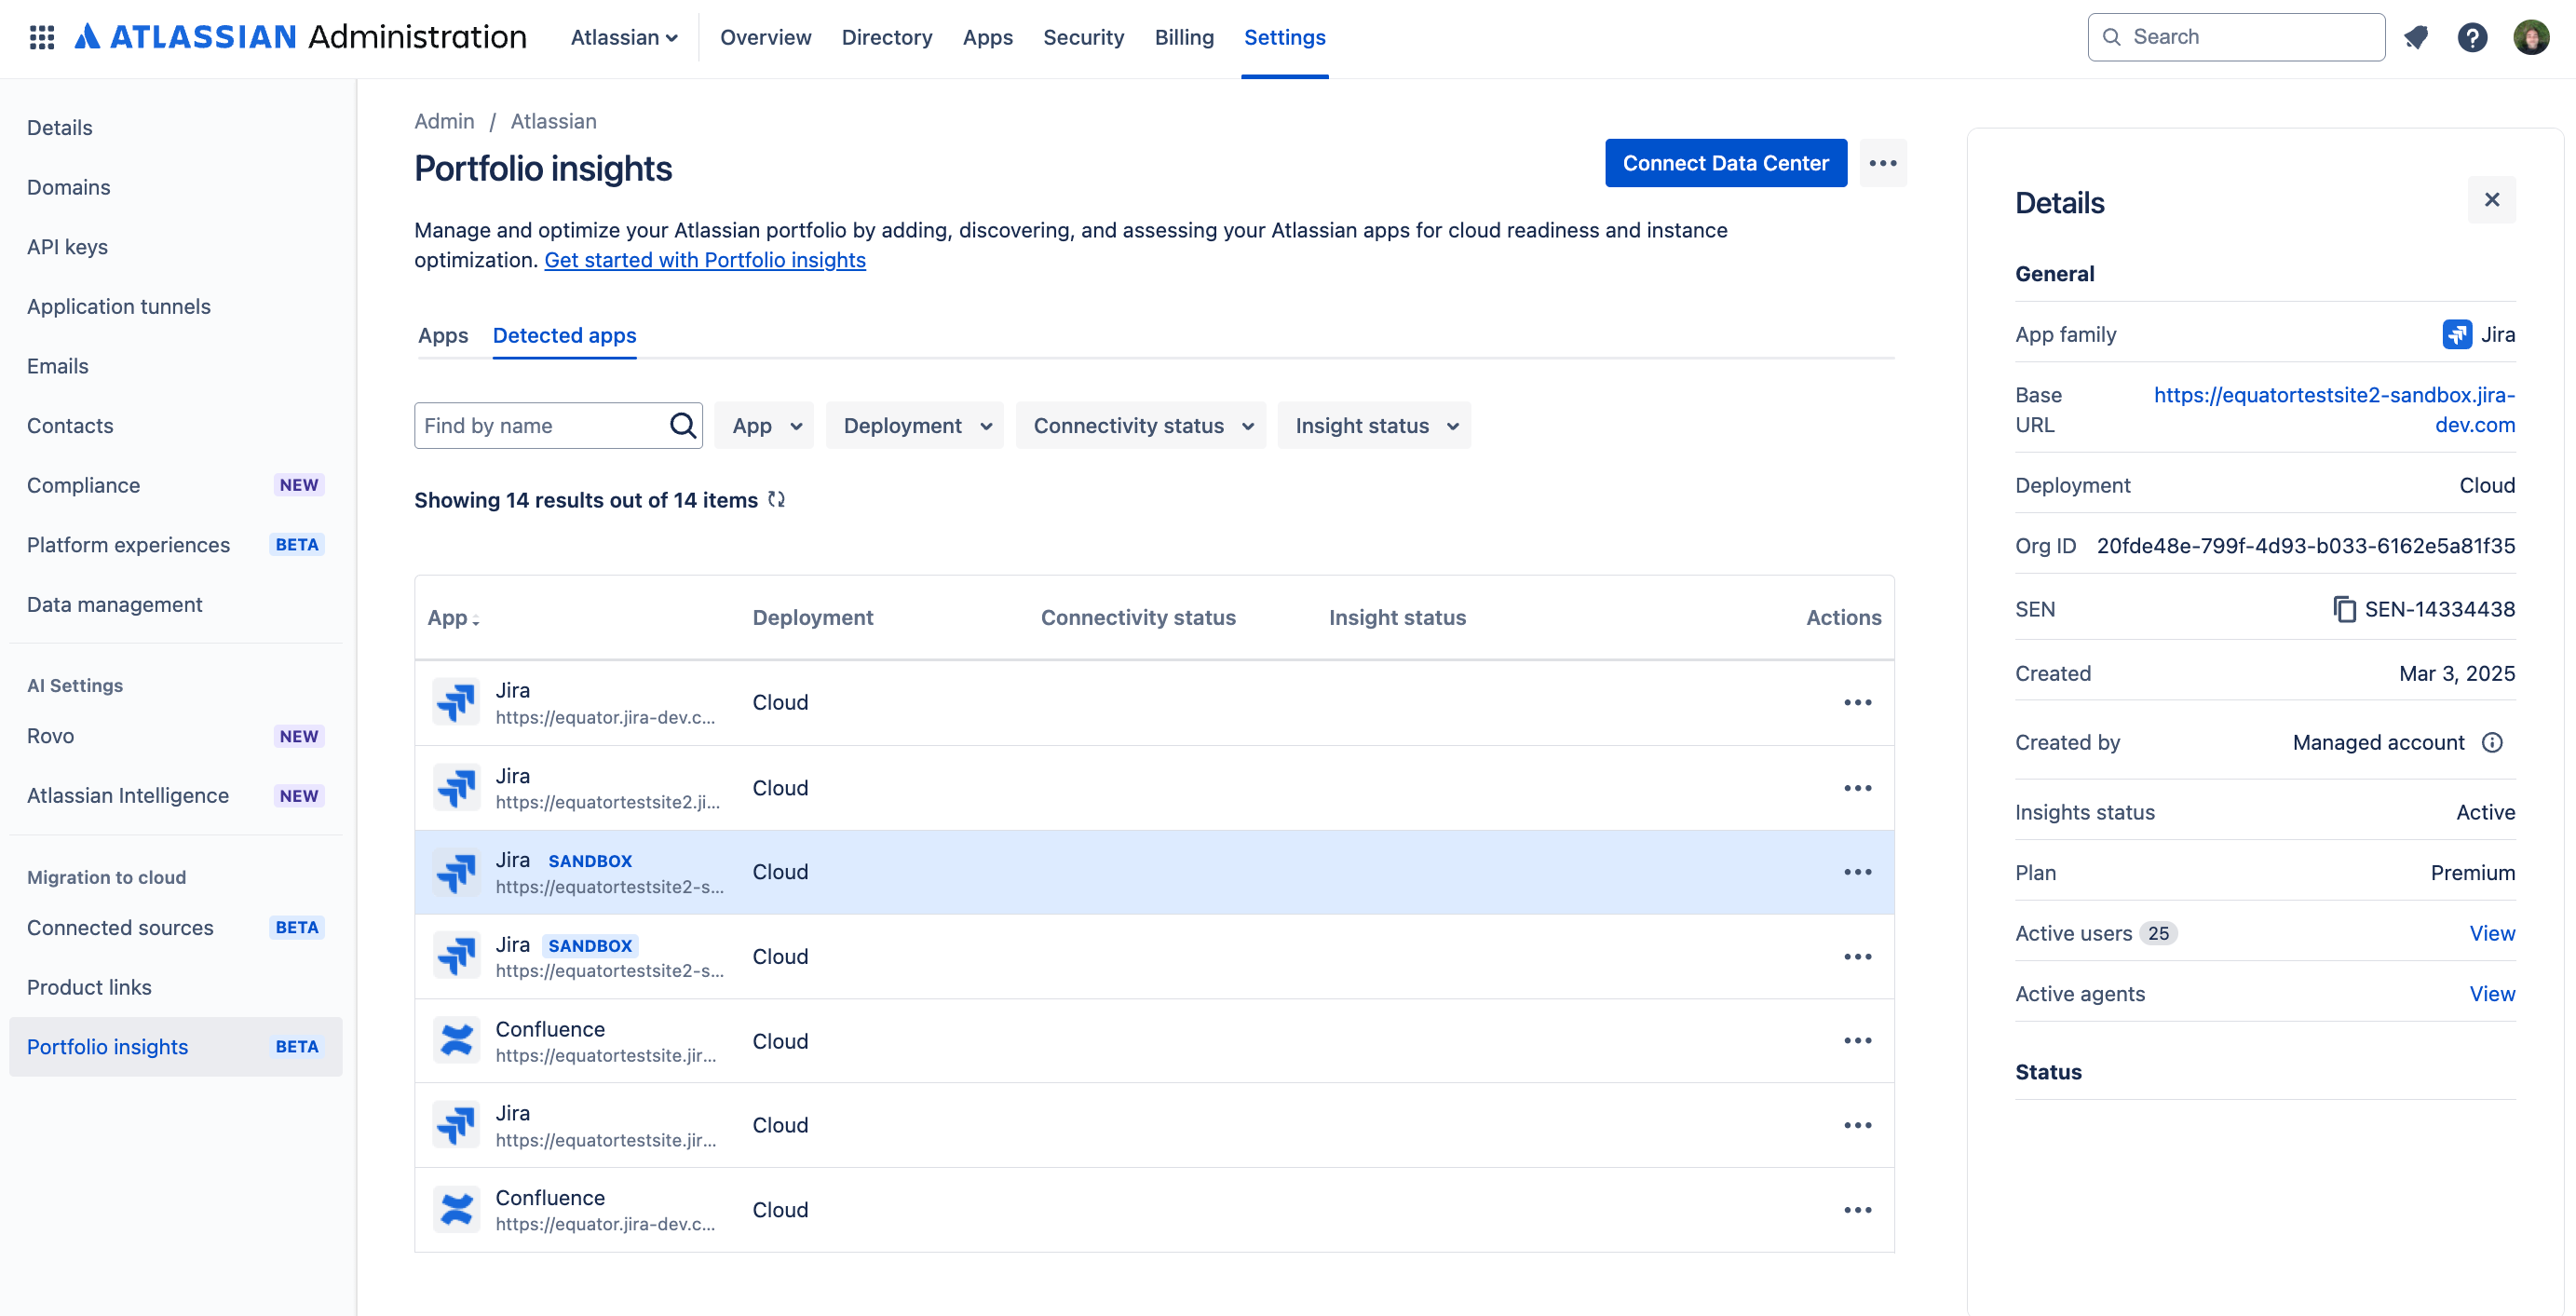Open Get started with Portfolio insights link

(x=704, y=260)
